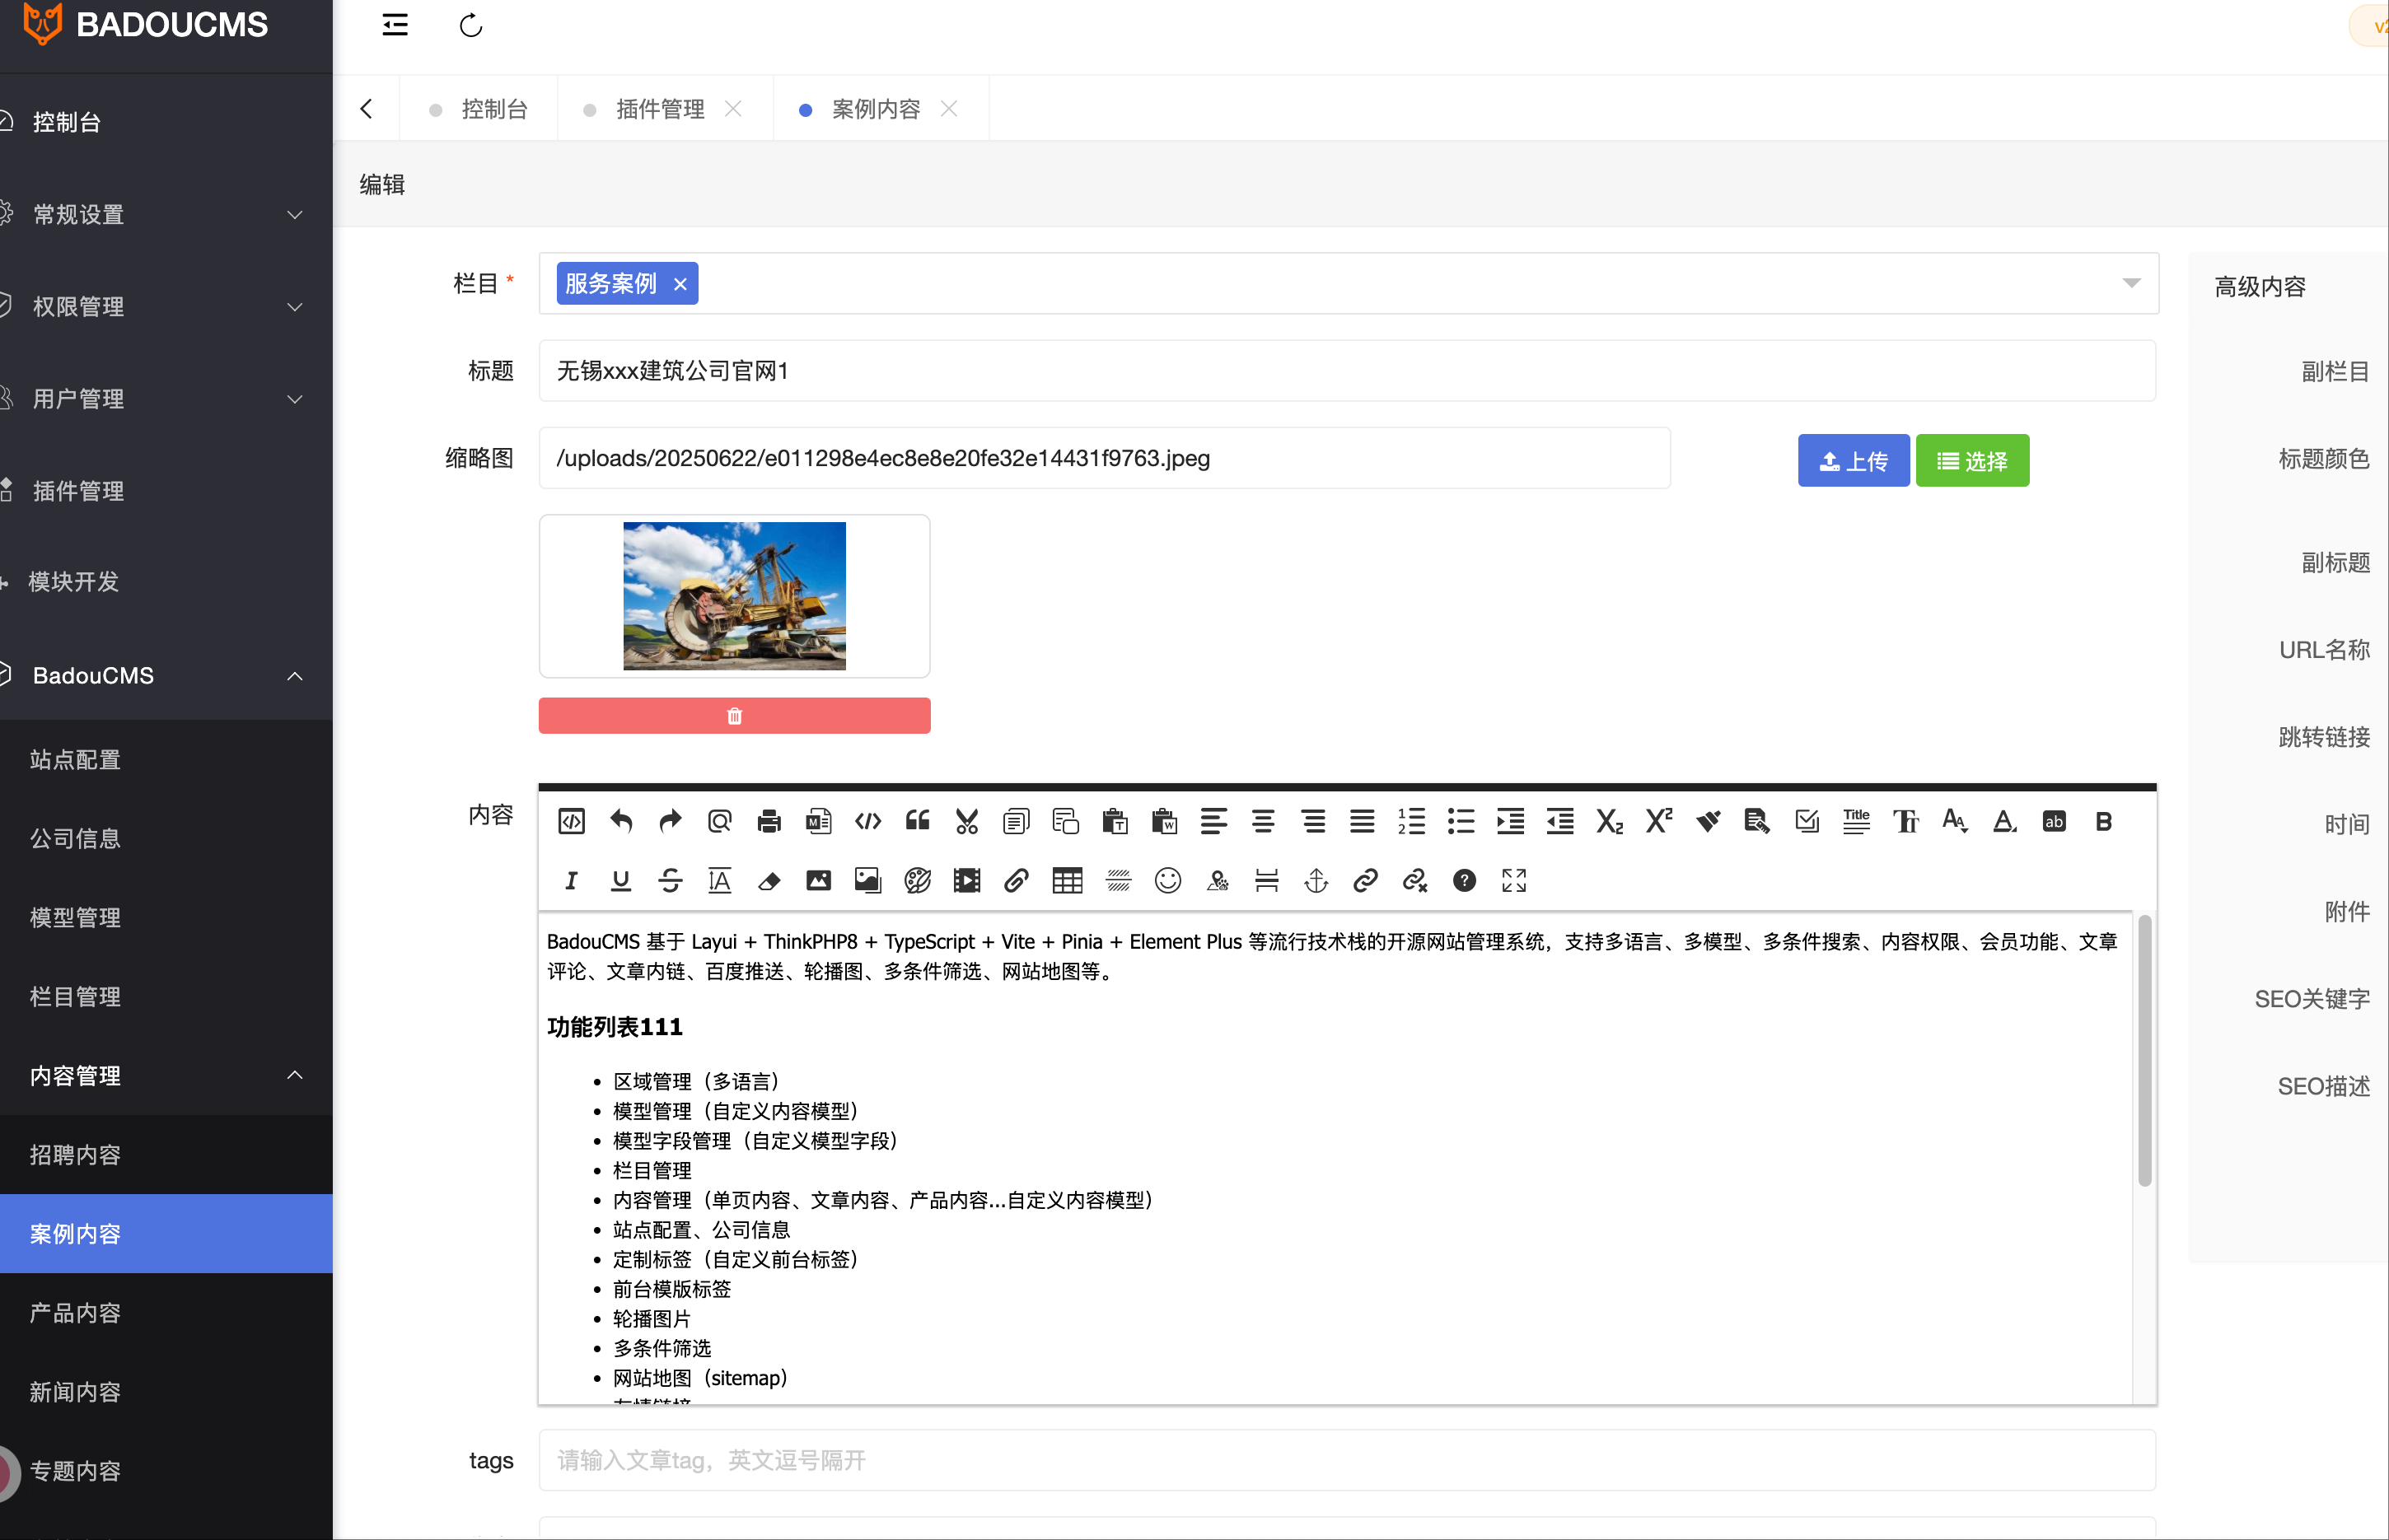Switch the editor to fullscreen mode

[x=1513, y=881]
